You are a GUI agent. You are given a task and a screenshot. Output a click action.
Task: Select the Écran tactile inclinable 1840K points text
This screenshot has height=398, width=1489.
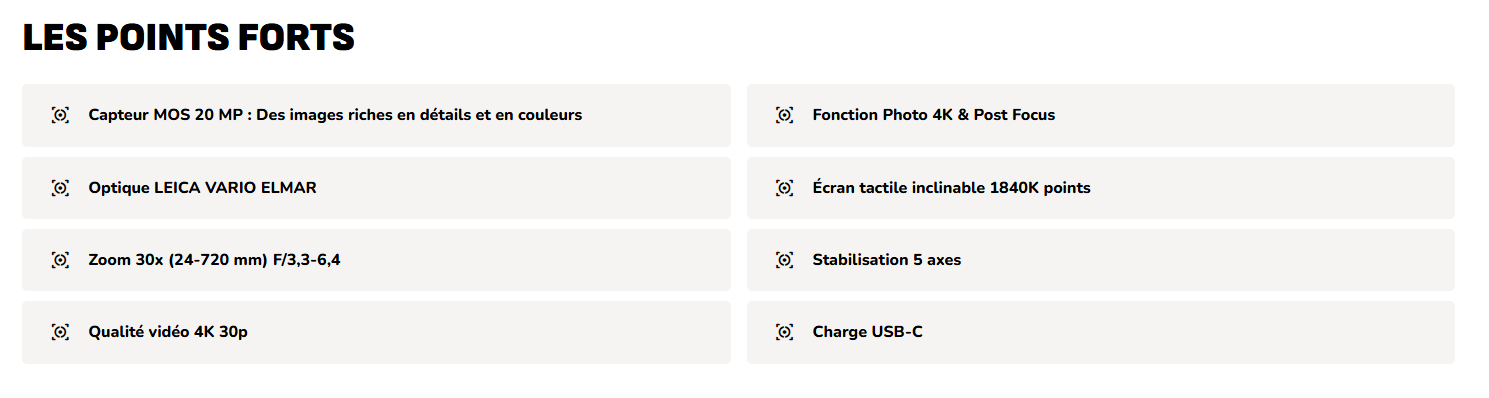coord(951,187)
